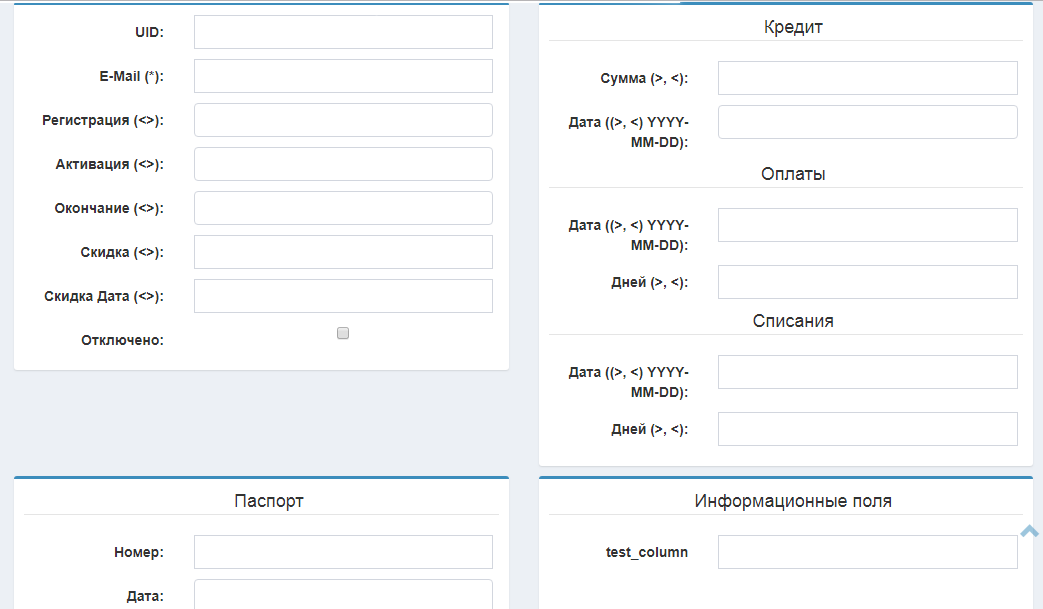Focus the Списания Дней (>, <) field

click(867, 429)
